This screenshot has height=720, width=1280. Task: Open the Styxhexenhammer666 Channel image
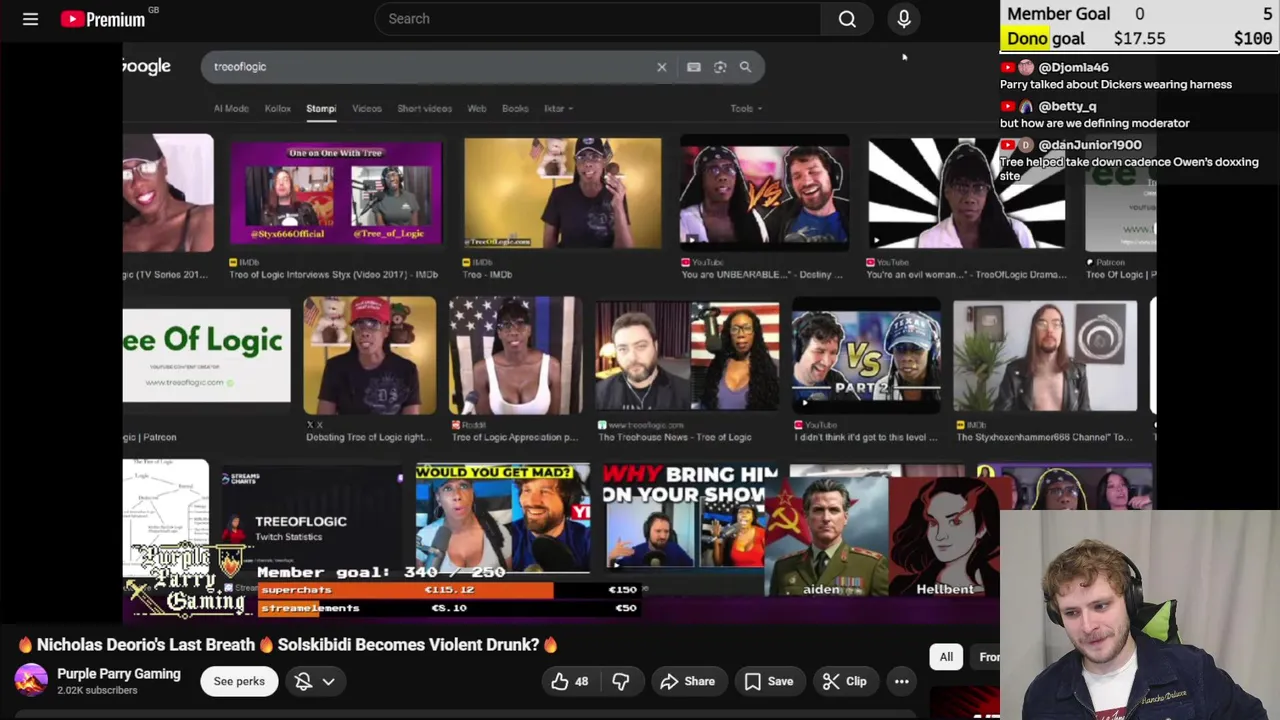click(1045, 356)
